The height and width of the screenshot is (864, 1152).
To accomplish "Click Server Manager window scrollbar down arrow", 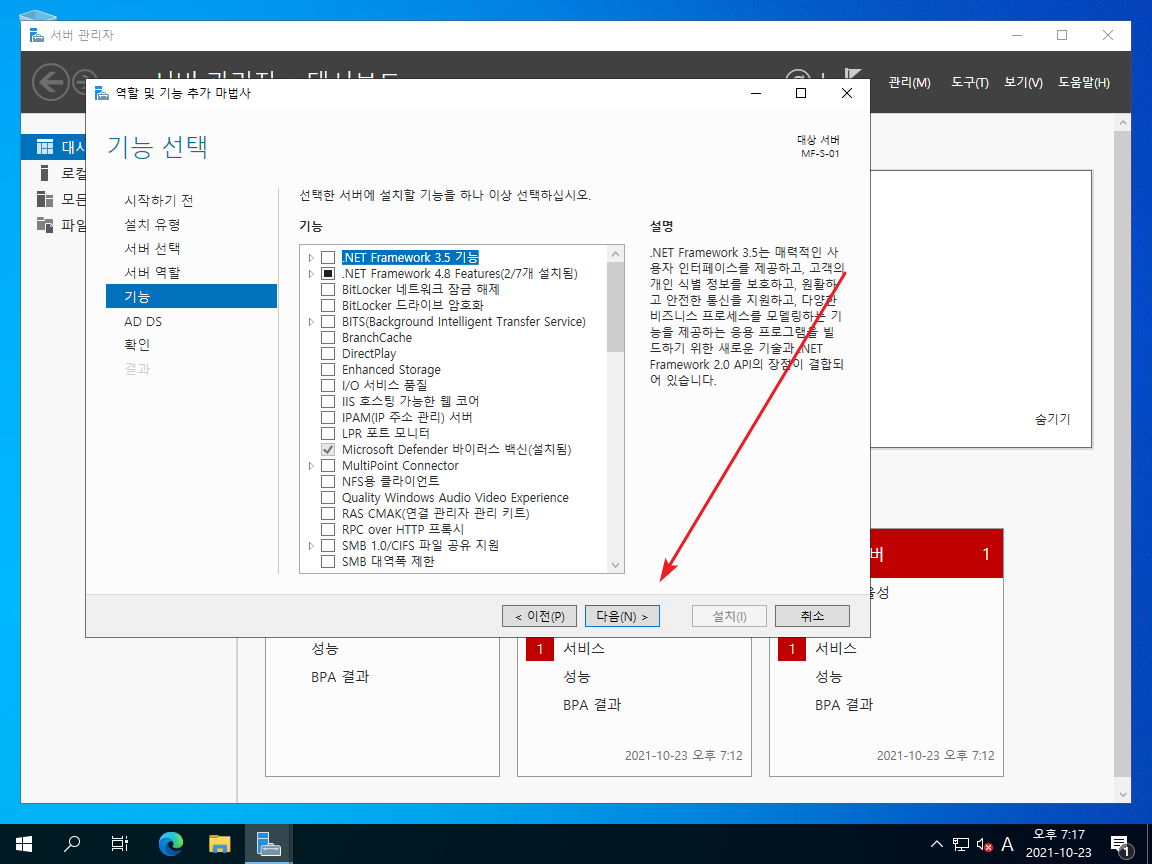I will (x=1123, y=794).
